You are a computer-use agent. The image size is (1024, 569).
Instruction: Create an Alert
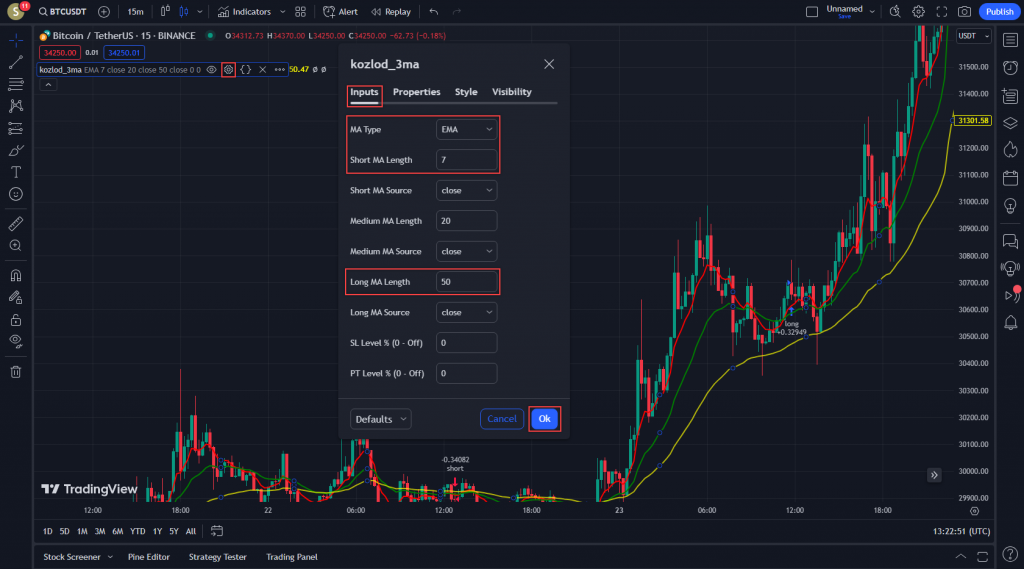340,12
